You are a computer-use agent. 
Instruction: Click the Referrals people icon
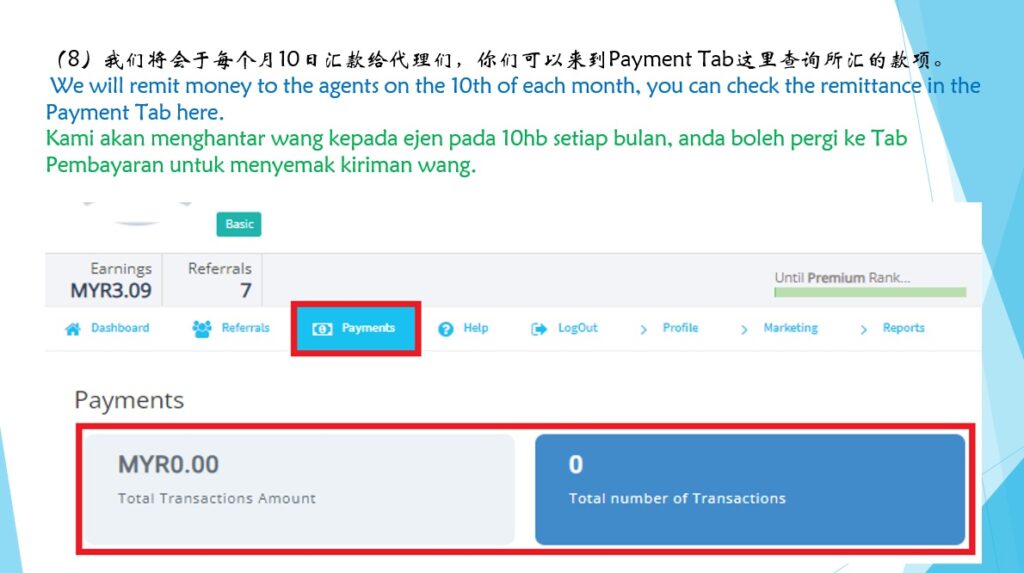[202, 329]
